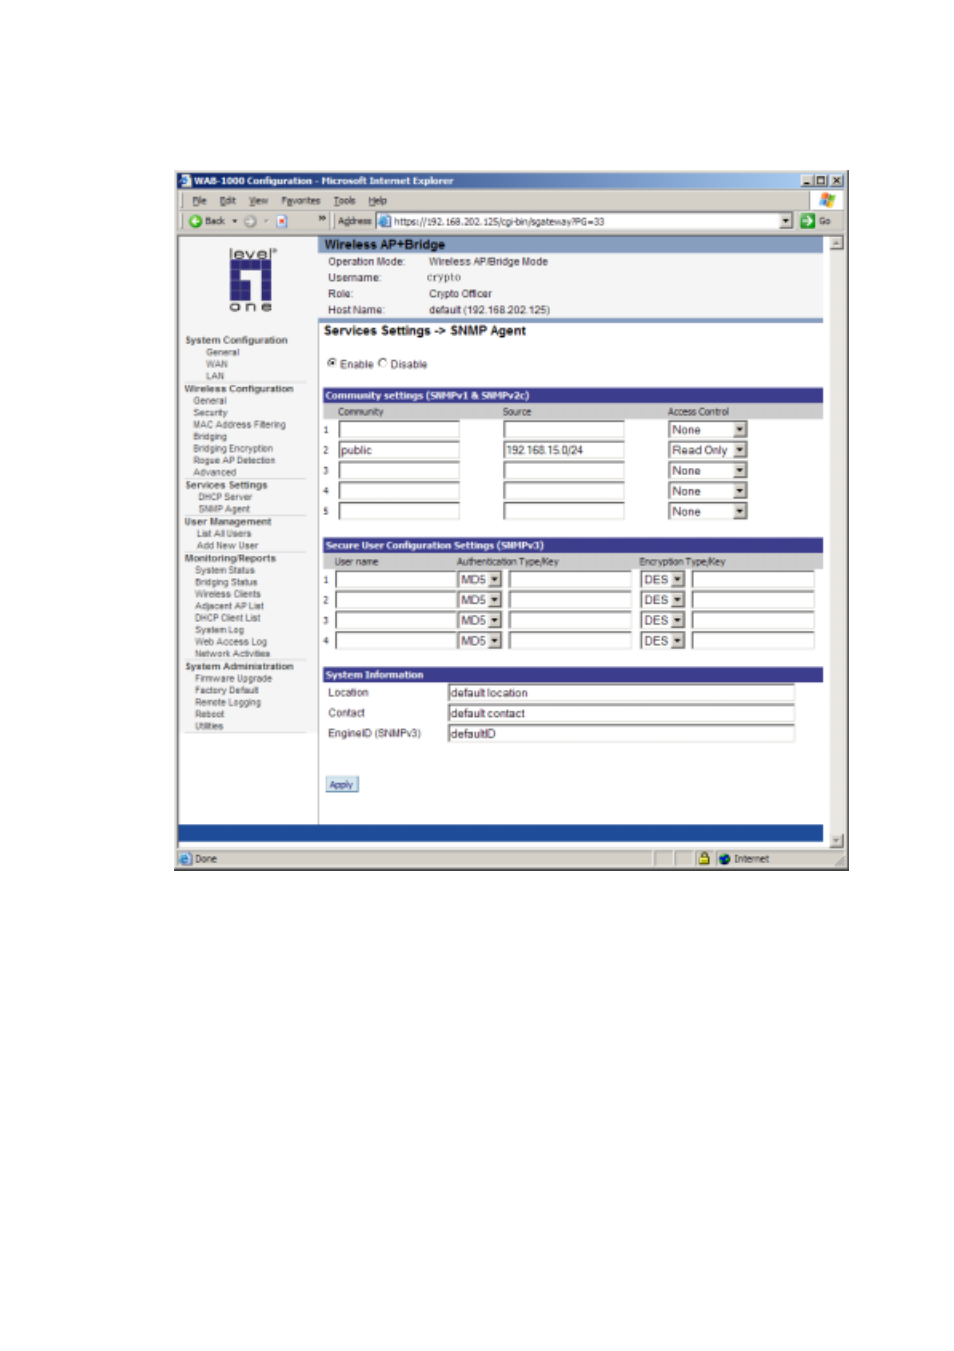Open the Web Access Log link
This screenshot has width=954, height=1351.
[231, 642]
